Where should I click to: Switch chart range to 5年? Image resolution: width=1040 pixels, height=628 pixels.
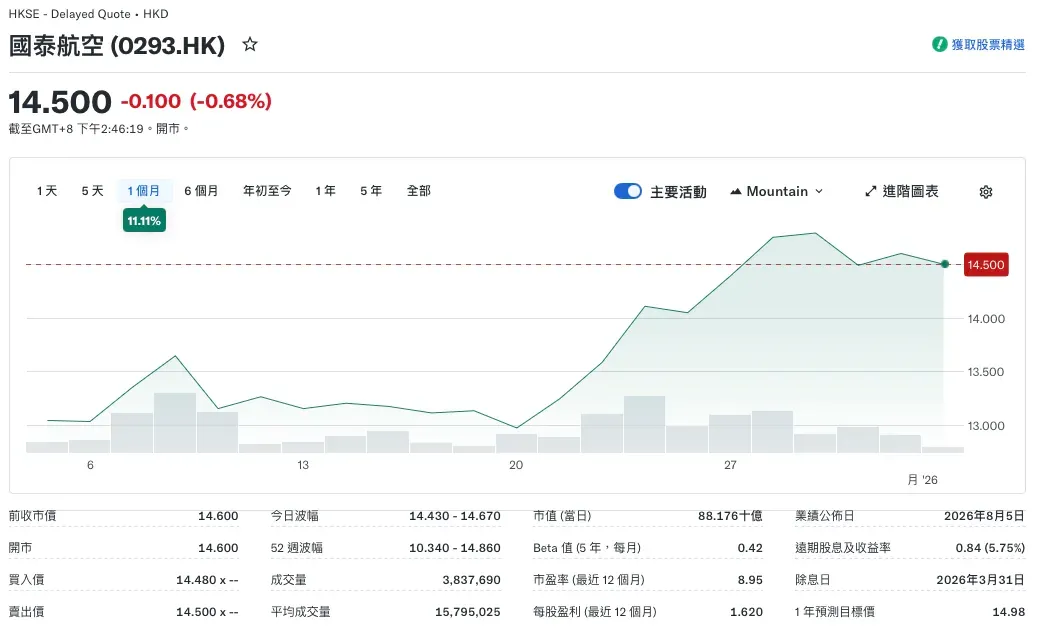[x=371, y=191]
